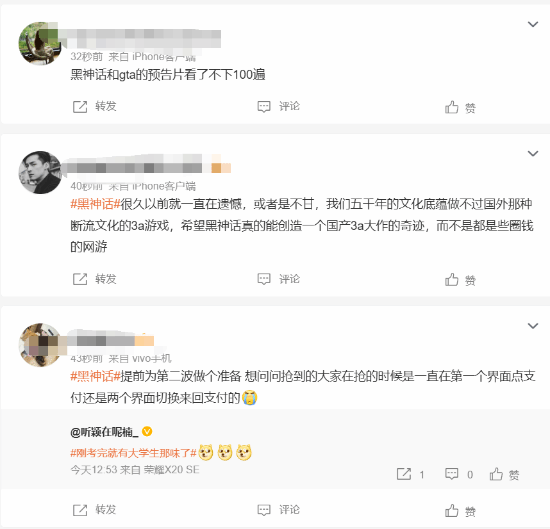Click 转发 under the bottom post

coord(94,510)
